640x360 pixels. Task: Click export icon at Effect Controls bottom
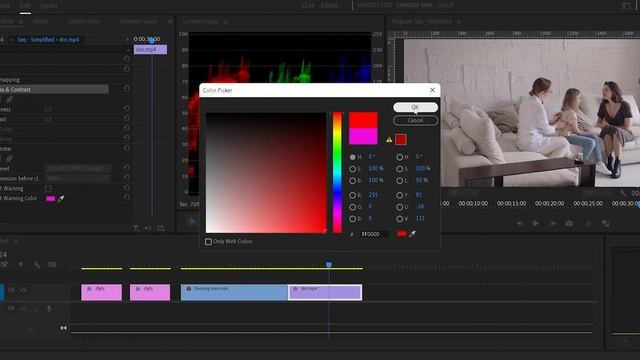(x=161, y=228)
